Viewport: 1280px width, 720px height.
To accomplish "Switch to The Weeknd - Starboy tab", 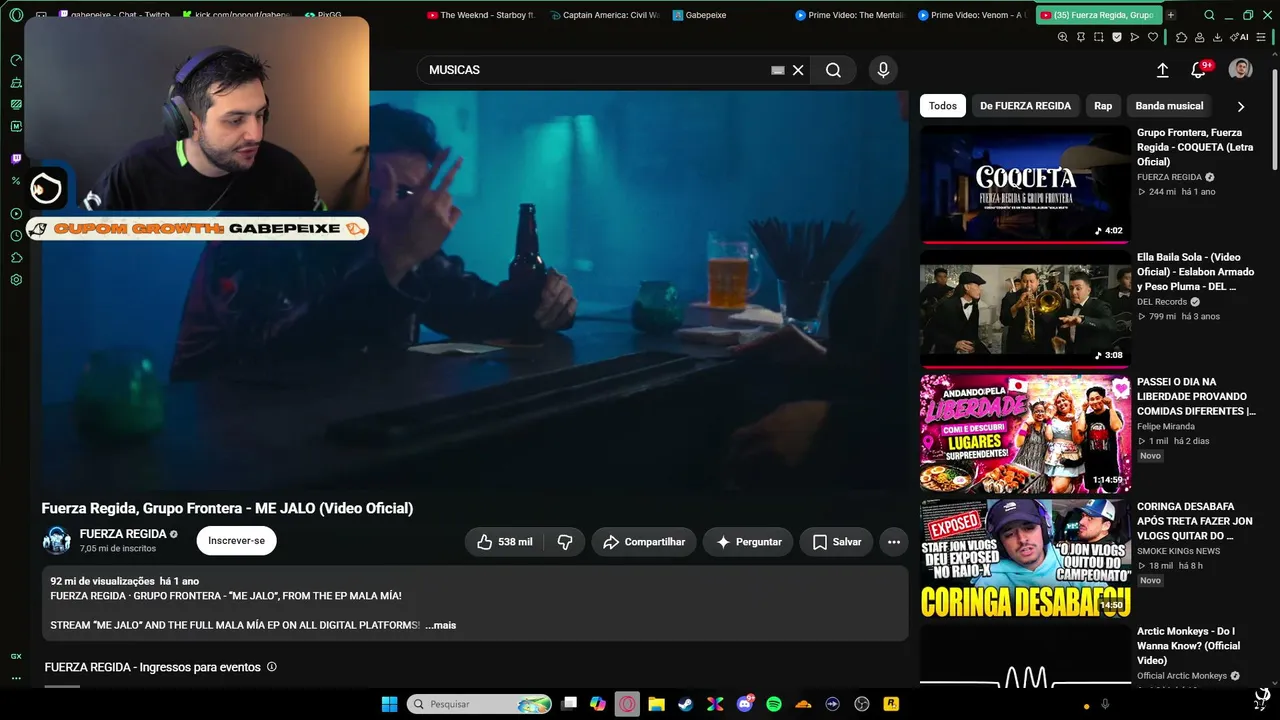I will point(484,15).
